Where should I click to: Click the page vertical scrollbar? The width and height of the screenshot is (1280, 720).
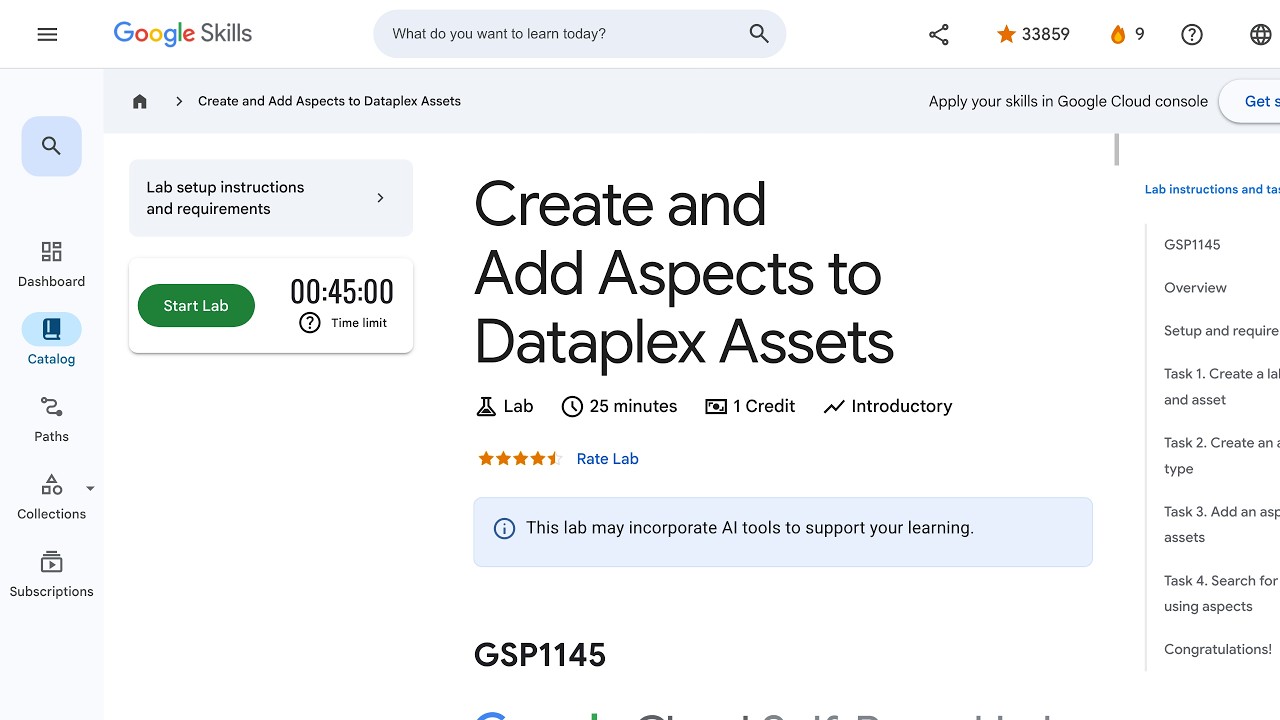click(1116, 149)
